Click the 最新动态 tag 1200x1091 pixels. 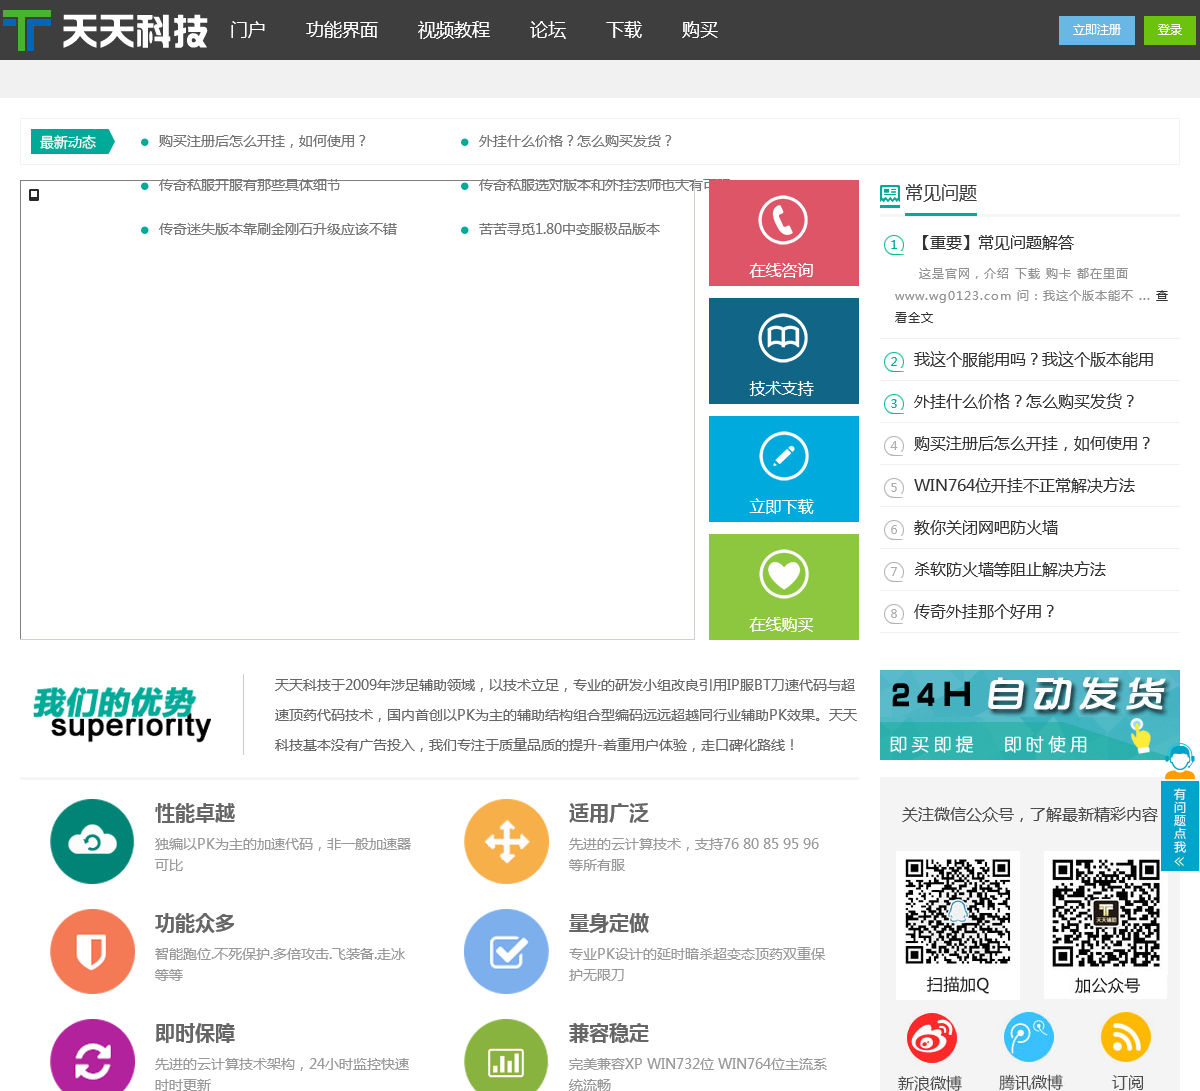pos(72,142)
